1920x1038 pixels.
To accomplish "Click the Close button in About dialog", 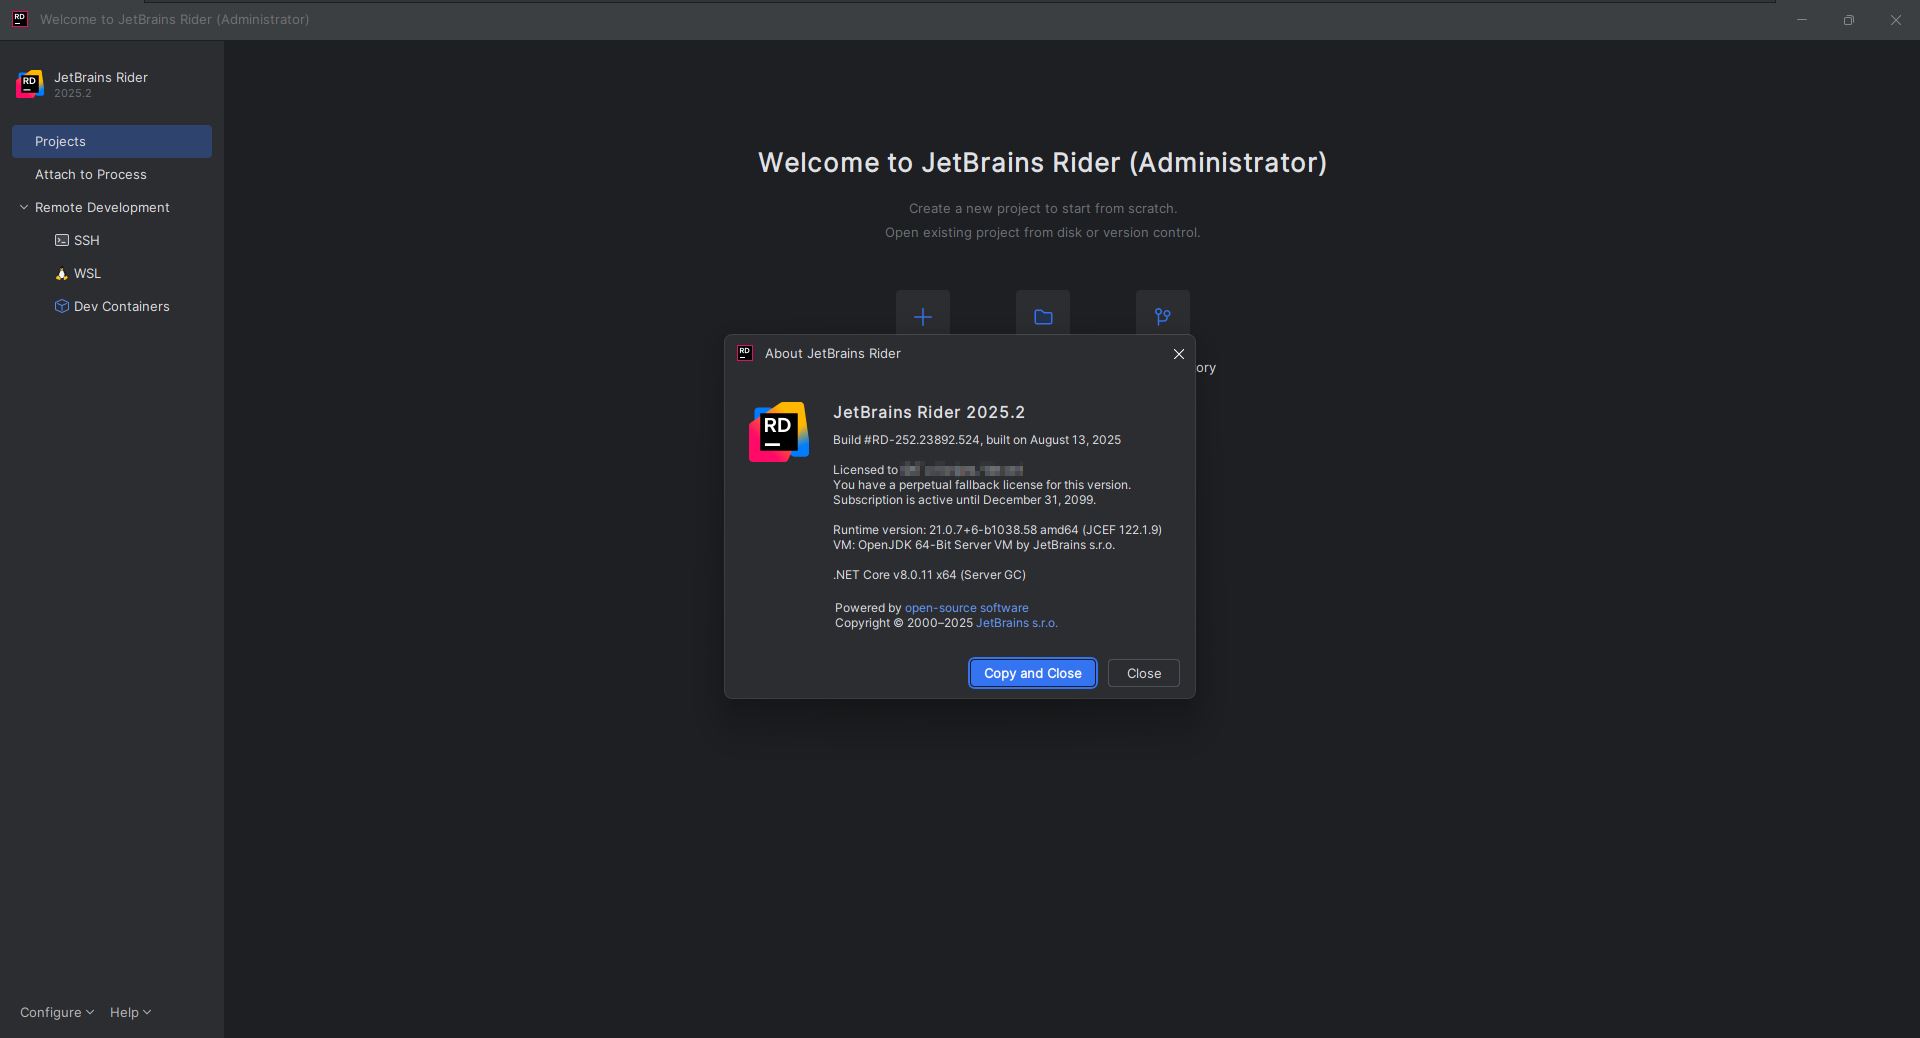I will (1143, 673).
